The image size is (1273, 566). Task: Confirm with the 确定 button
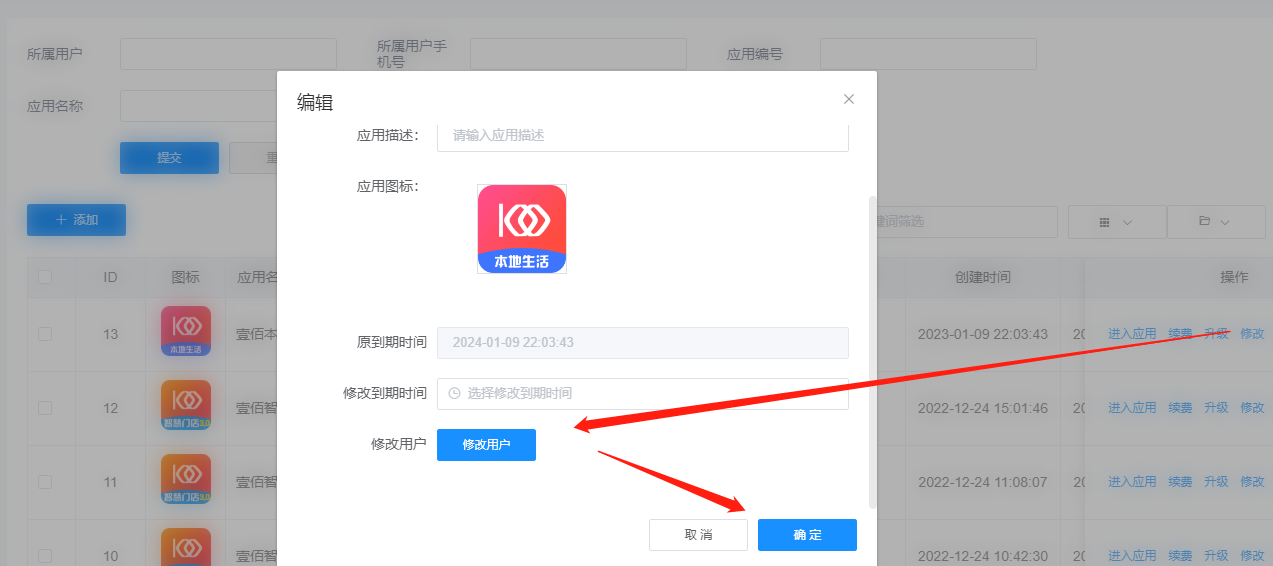coord(807,535)
